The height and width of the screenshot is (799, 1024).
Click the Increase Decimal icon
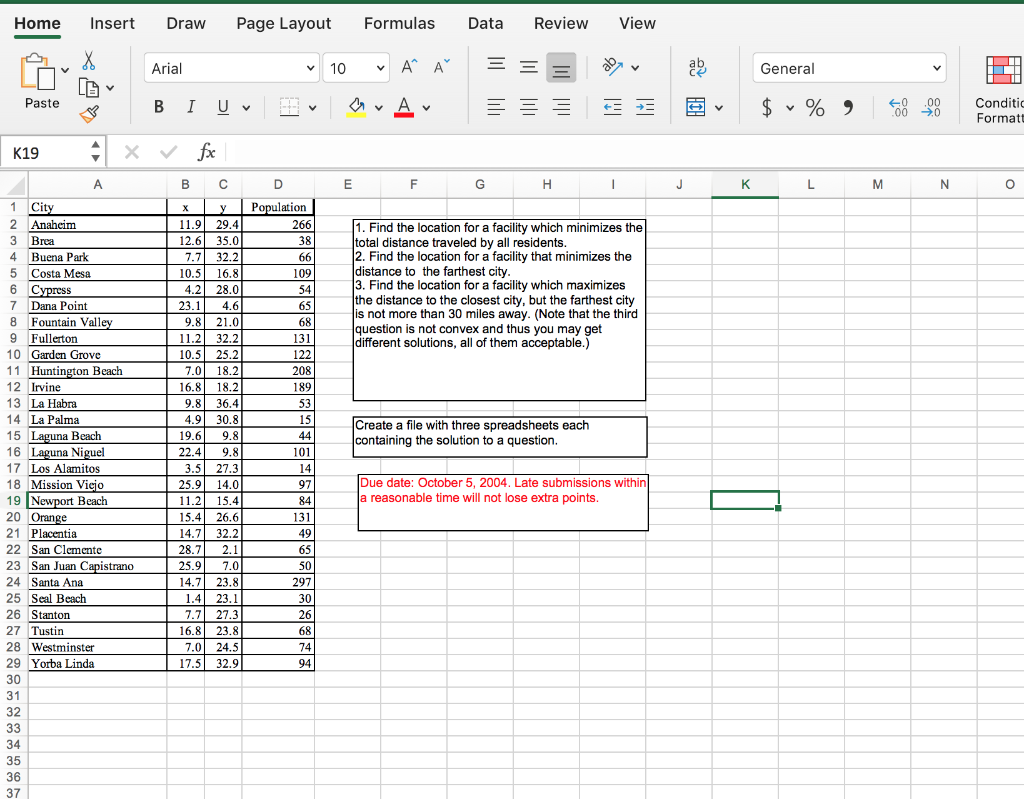[898, 106]
